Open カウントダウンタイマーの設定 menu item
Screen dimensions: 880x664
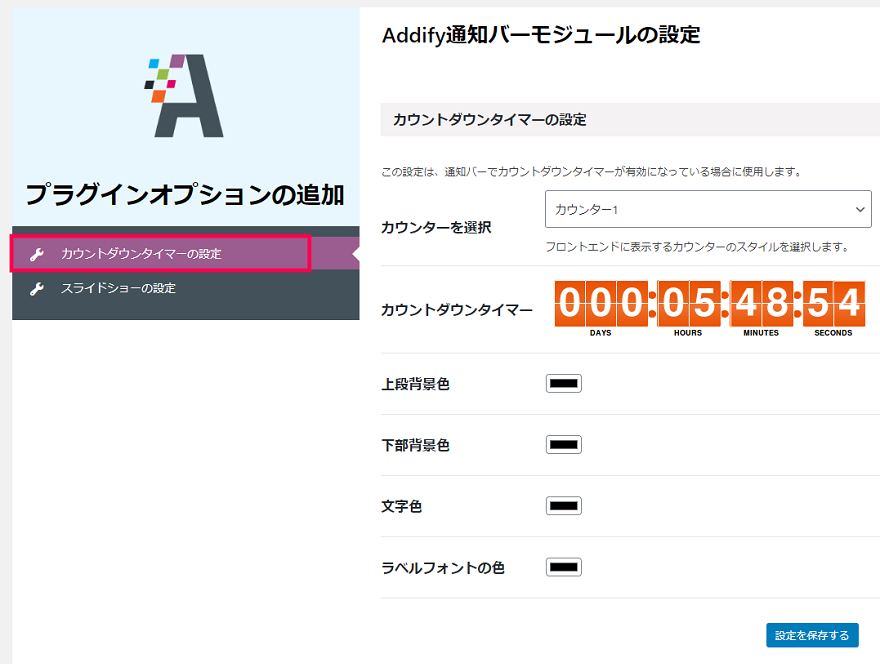[x=185, y=254]
